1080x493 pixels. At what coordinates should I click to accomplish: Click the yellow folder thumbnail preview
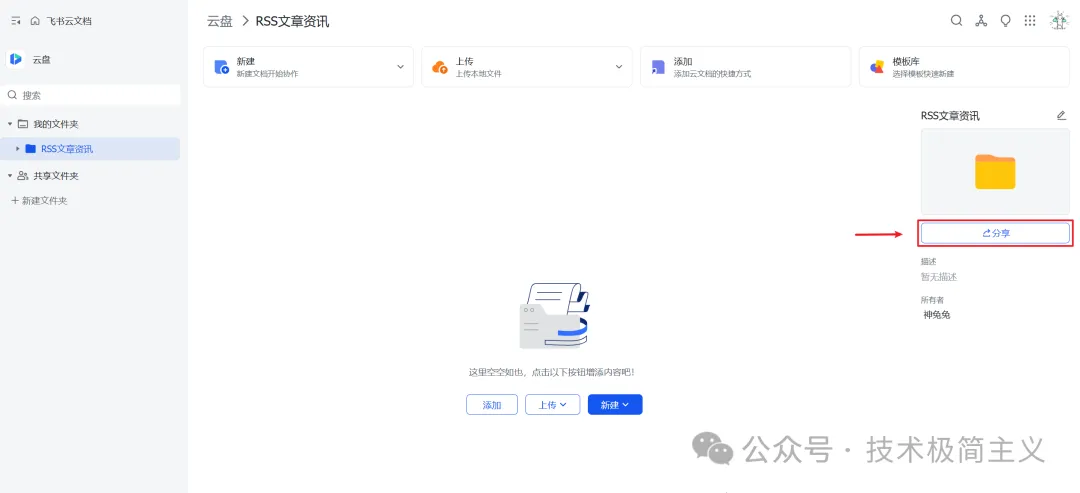pos(995,171)
